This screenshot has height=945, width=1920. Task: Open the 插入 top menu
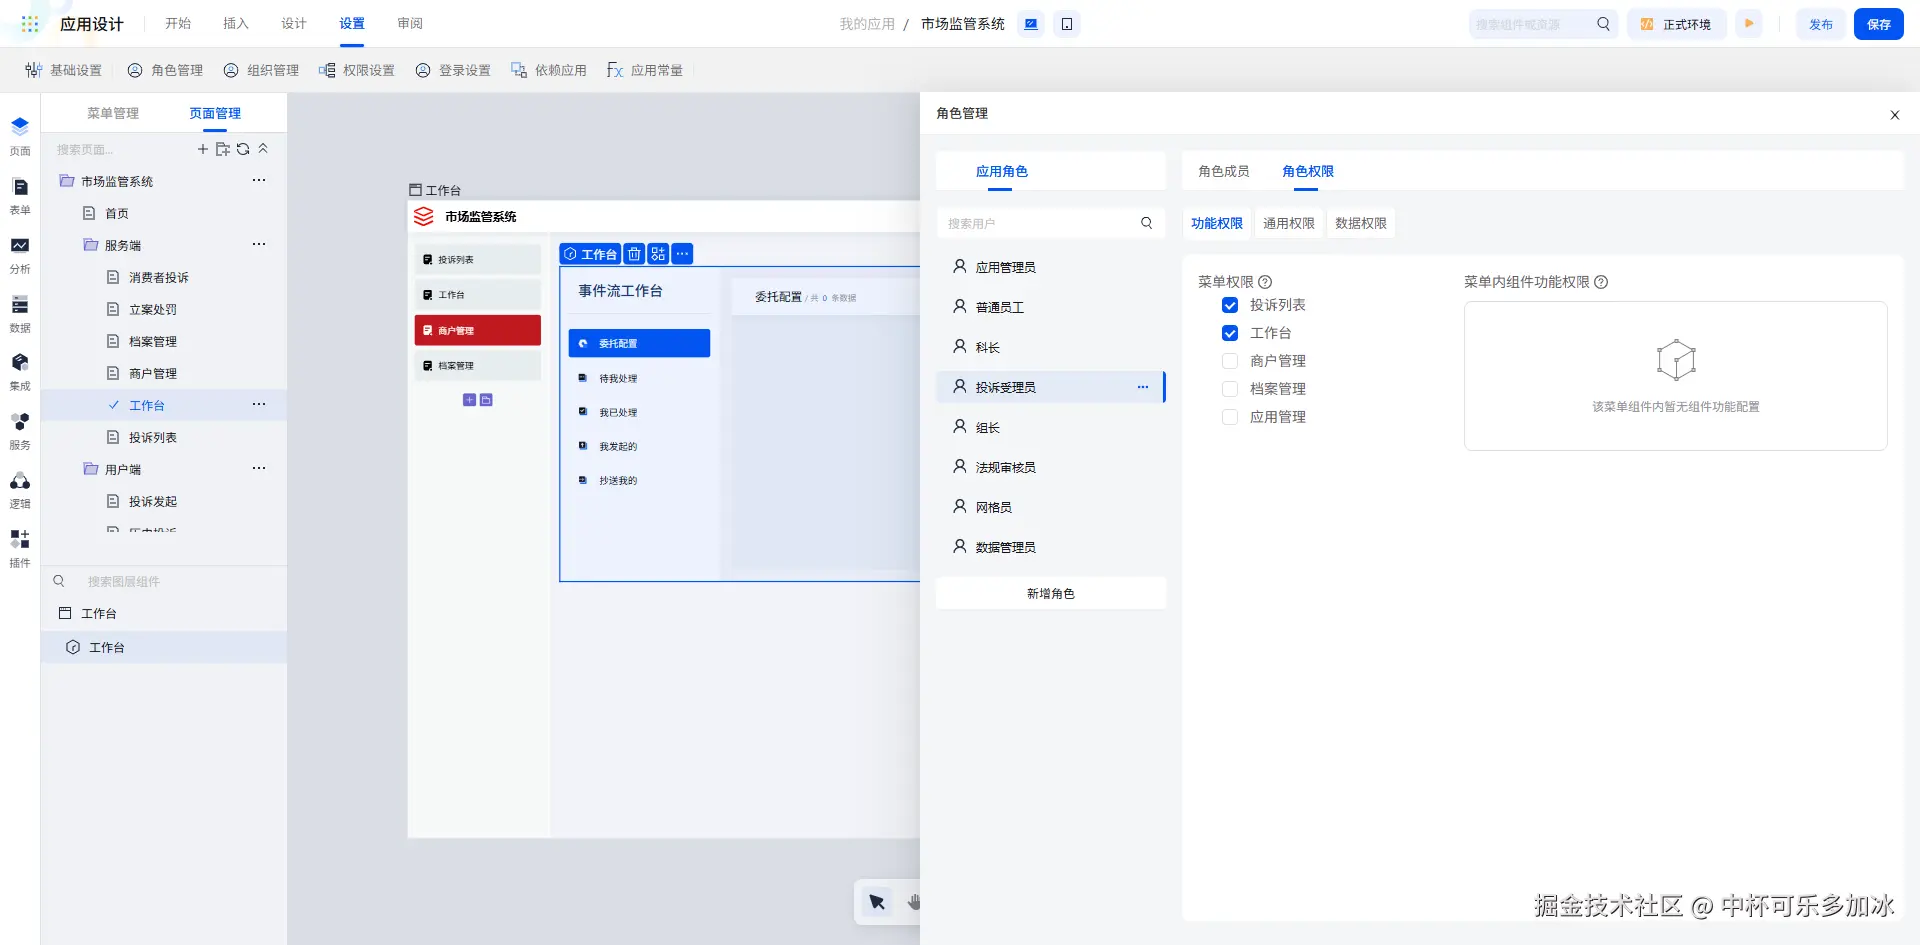236,24
